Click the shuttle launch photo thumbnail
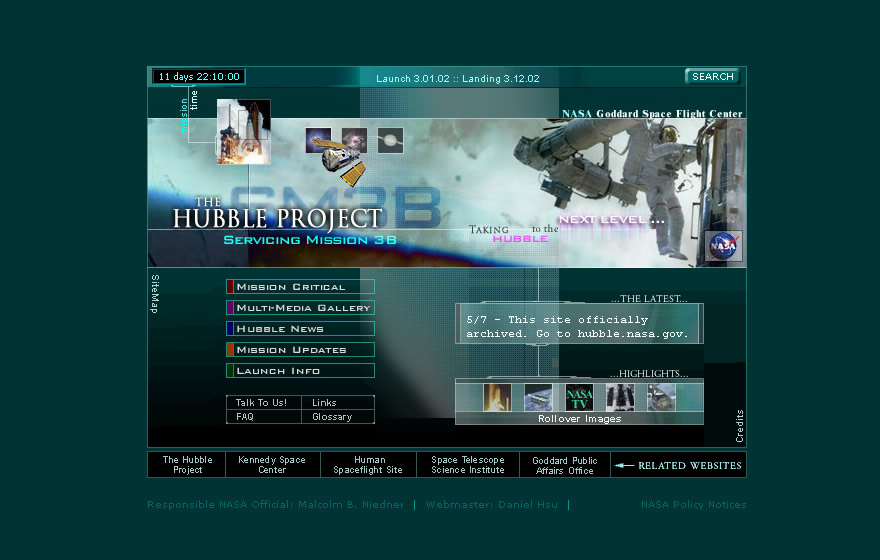 [x=244, y=132]
